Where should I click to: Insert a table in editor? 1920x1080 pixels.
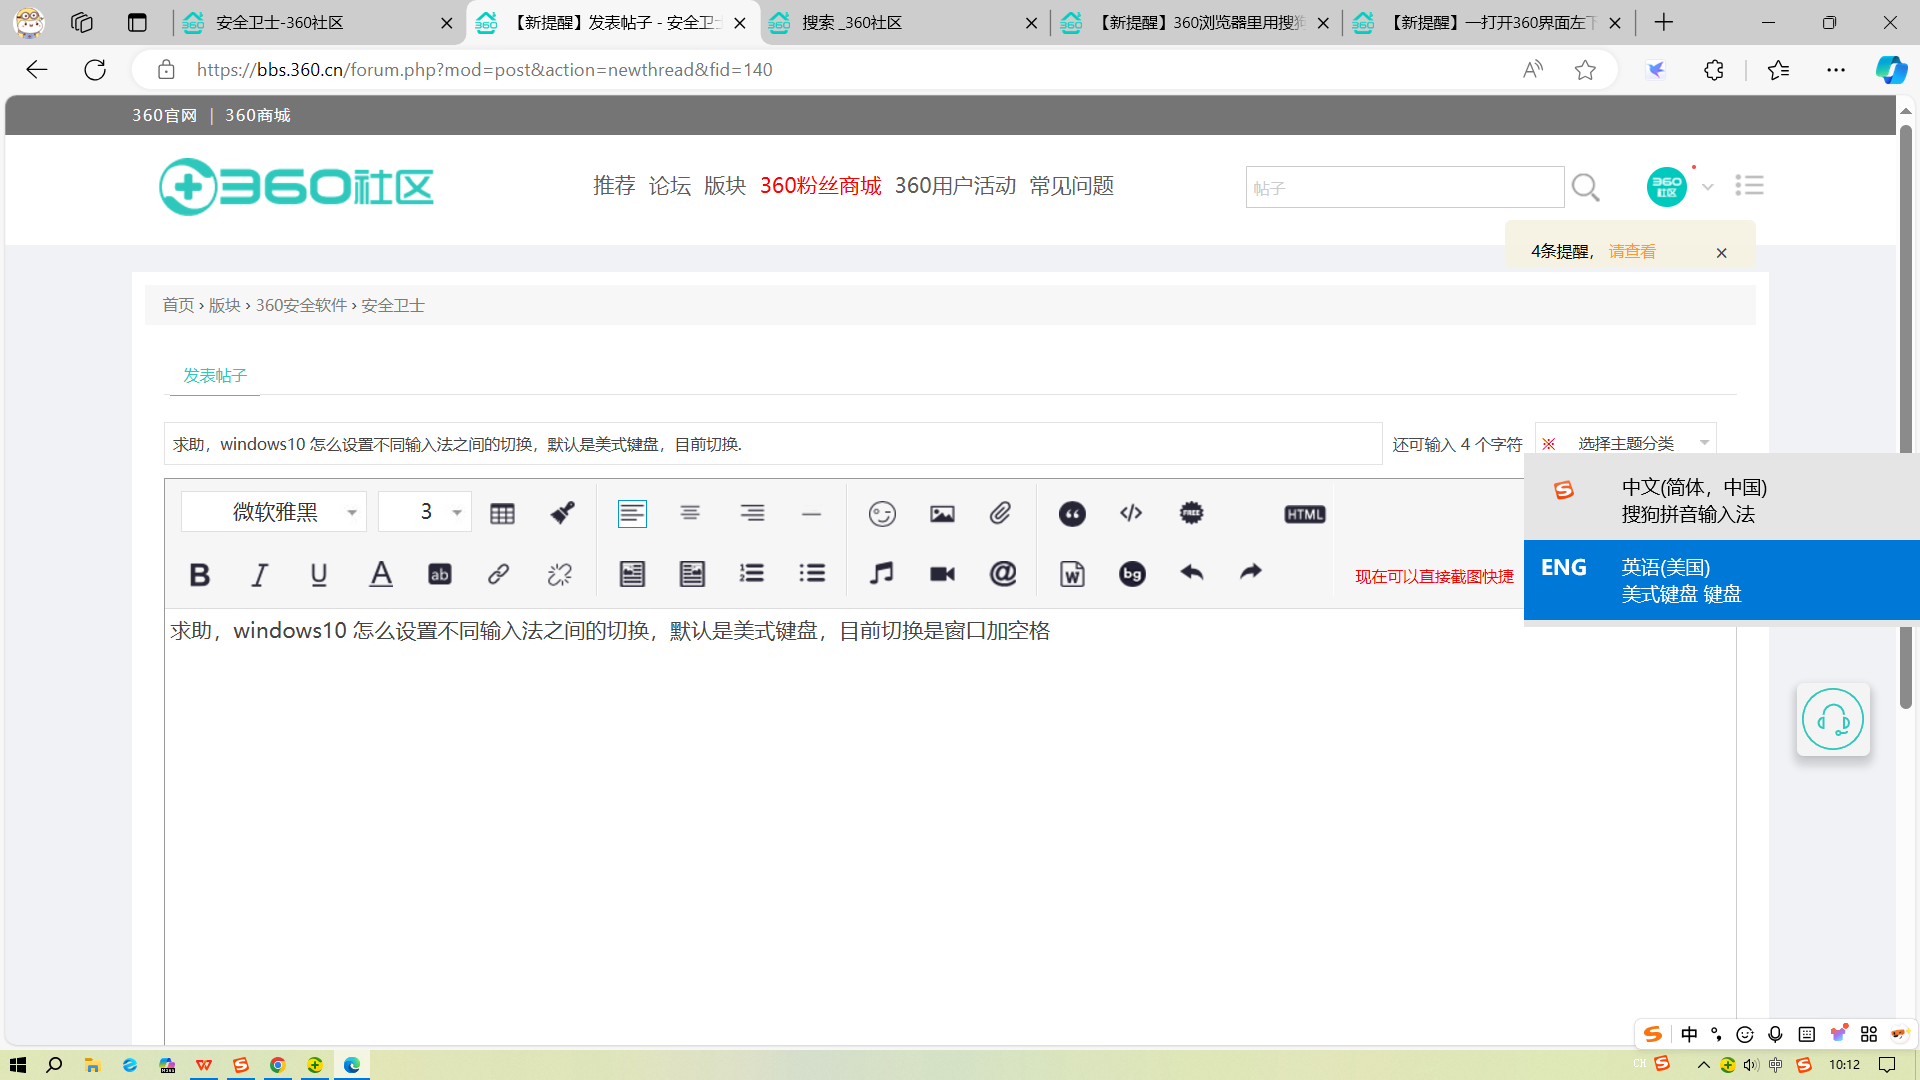coord(502,514)
